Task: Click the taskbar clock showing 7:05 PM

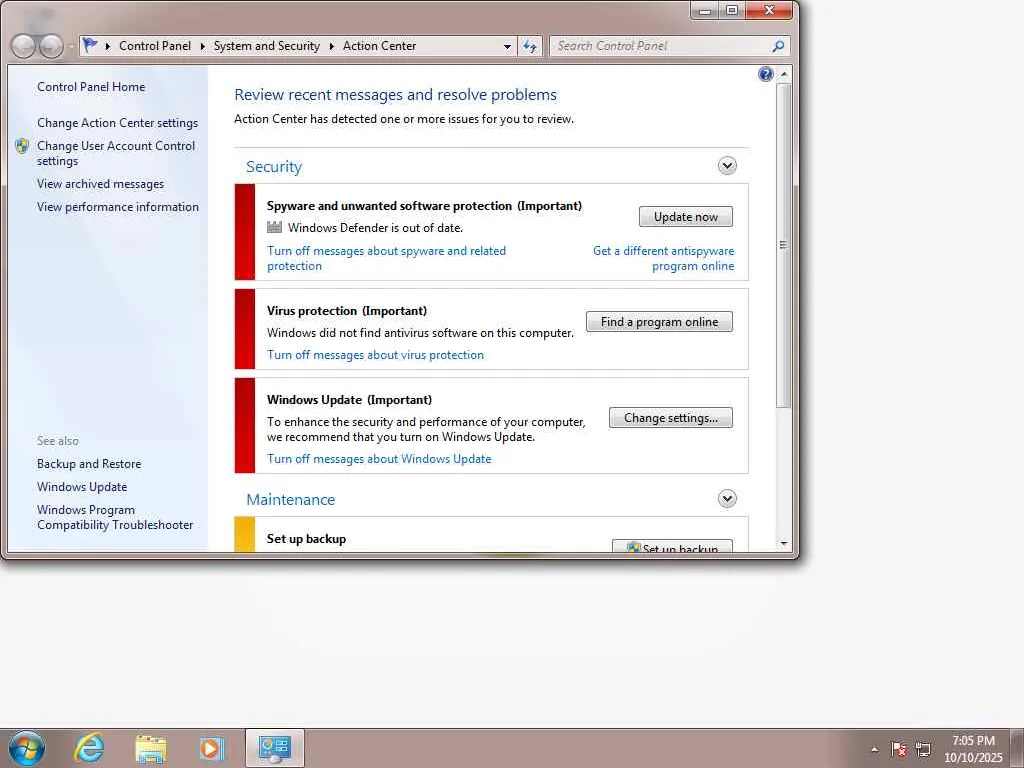Action: pyautogui.click(x=973, y=748)
